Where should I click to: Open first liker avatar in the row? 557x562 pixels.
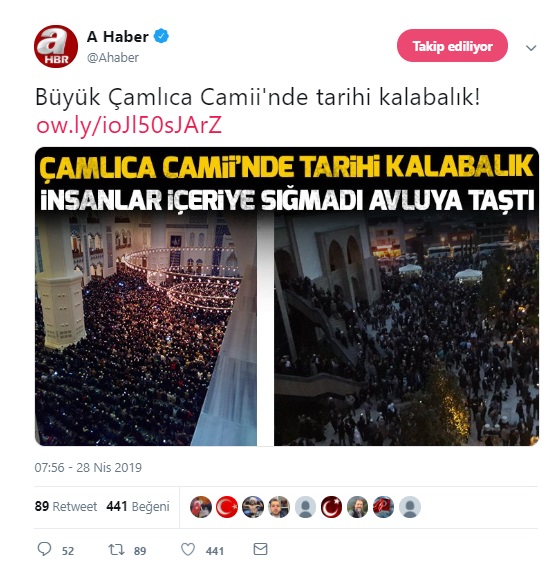pos(201,507)
